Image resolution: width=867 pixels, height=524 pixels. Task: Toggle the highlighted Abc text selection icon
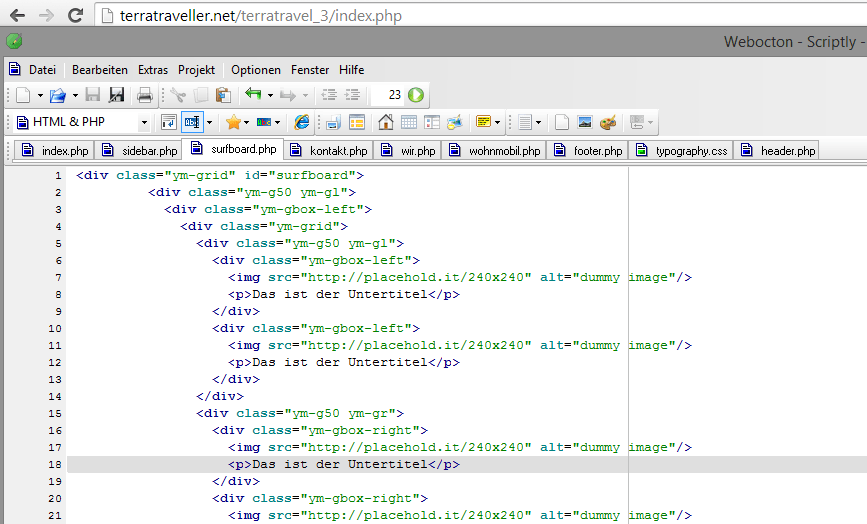pos(192,122)
